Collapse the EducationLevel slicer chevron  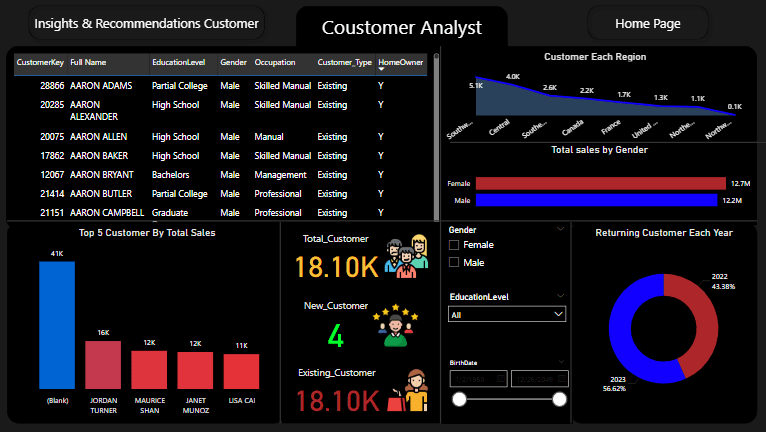559,296
